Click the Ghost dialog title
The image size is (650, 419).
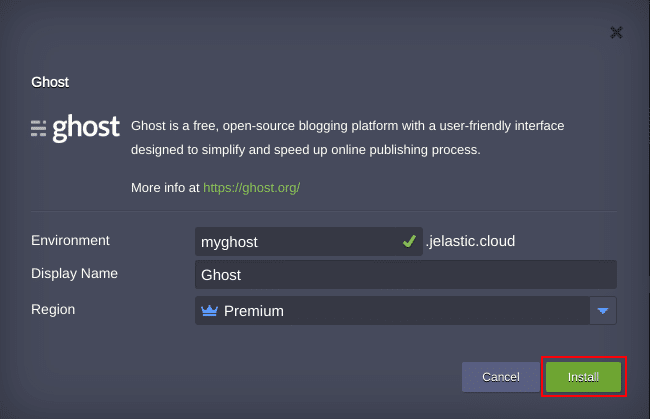pos(50,82)
